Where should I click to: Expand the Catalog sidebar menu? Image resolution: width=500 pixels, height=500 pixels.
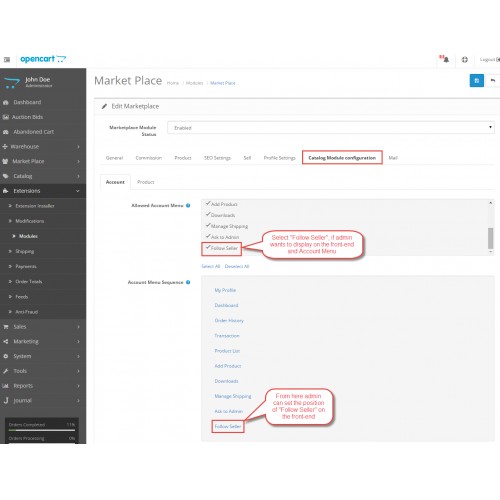pyautogui.click(x=43, y=176)
